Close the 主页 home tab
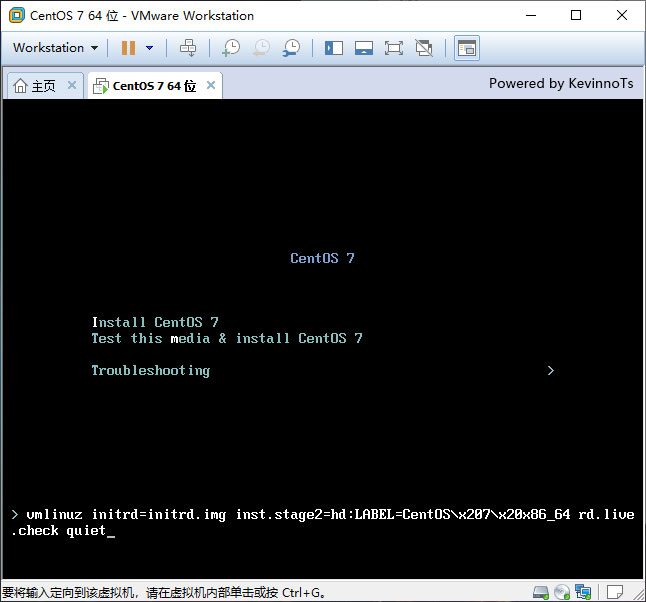 coord(72,85)
